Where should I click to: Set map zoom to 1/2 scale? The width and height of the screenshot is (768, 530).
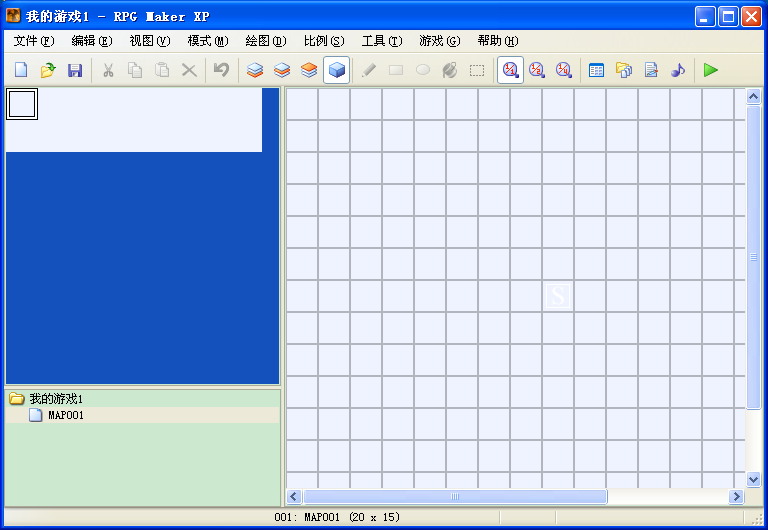click(537, 70)
